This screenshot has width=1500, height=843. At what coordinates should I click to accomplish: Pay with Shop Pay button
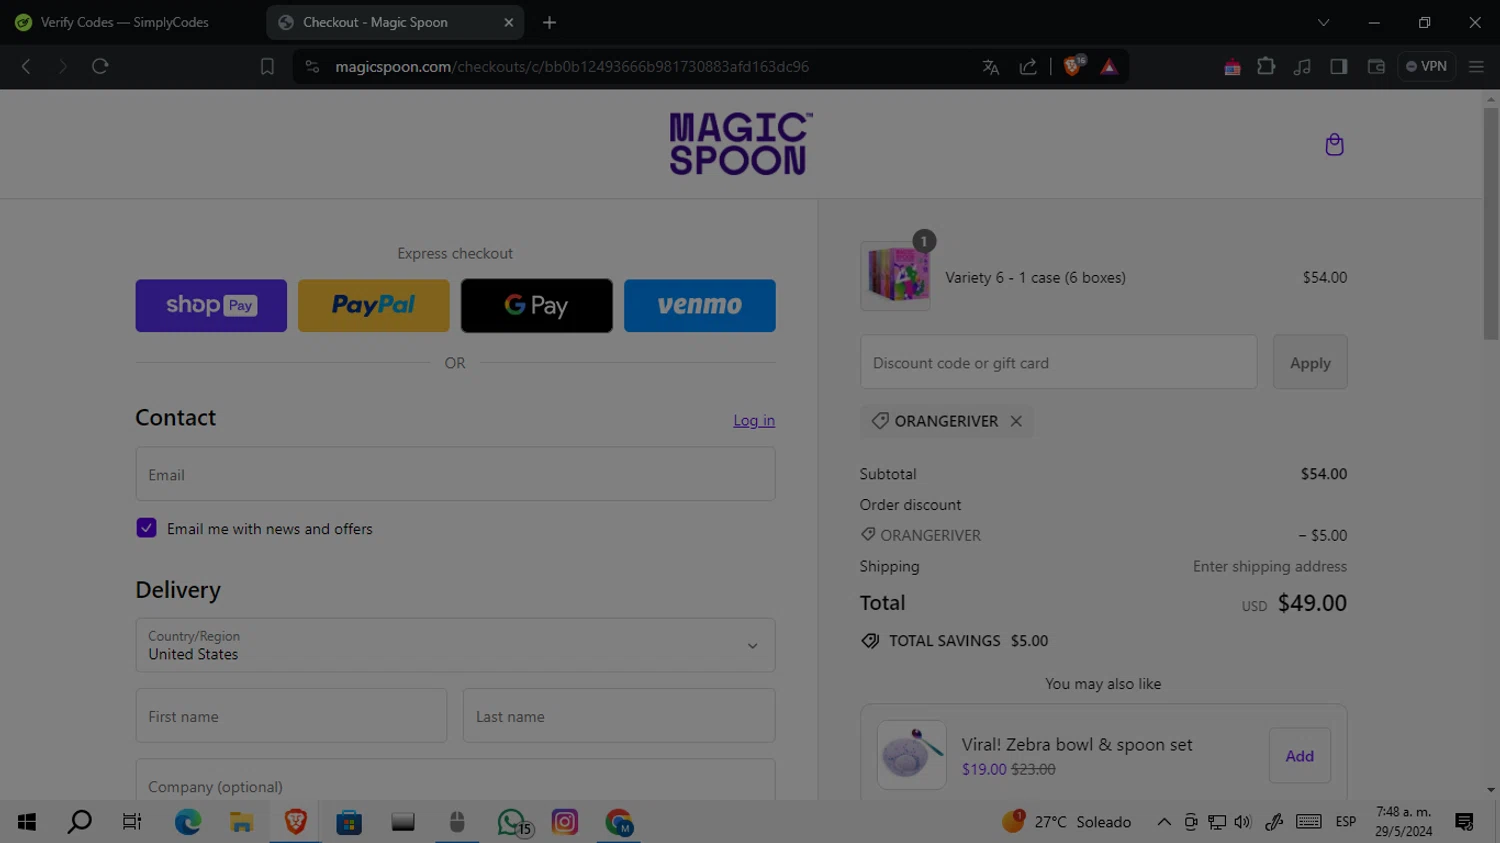[x=211, y=305]
